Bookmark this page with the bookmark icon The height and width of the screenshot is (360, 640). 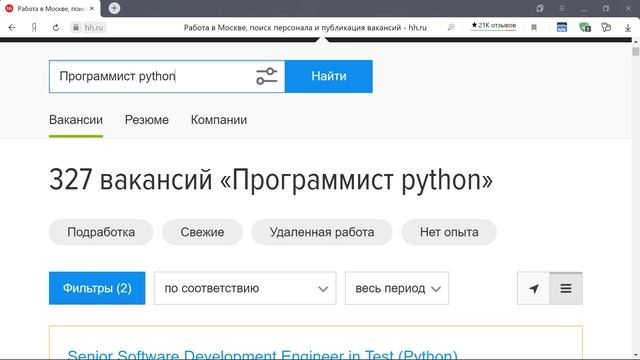click(x=534, y=27)
